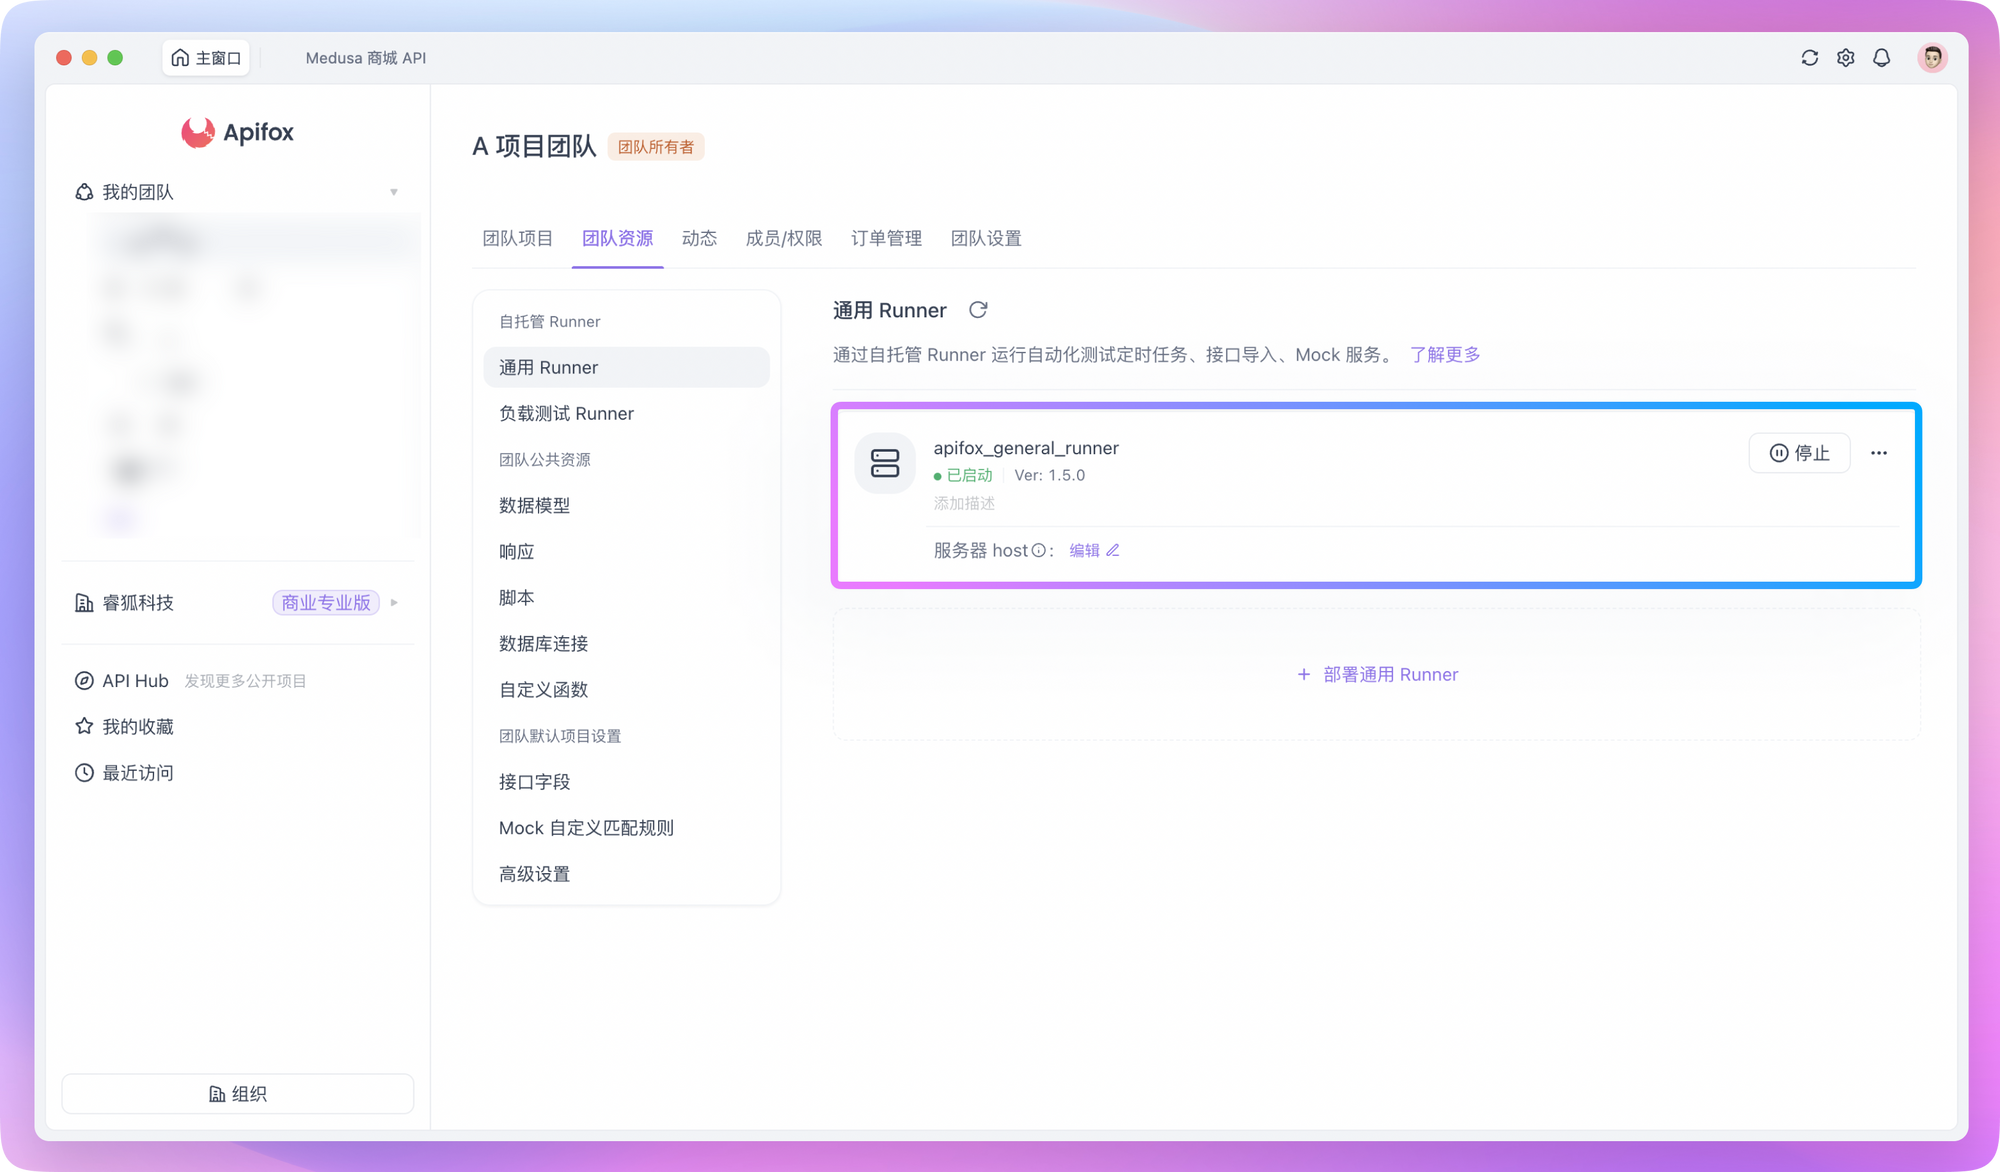This screenshot has height=1172, width=2000.
Task: Expand the 睿狐科技 organization arrow
Action: pyautogui.click(x=394, y=603)
